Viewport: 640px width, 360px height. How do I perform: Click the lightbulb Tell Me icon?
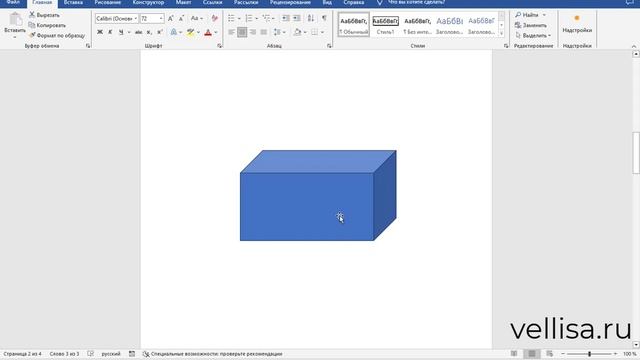pos(379,2)
